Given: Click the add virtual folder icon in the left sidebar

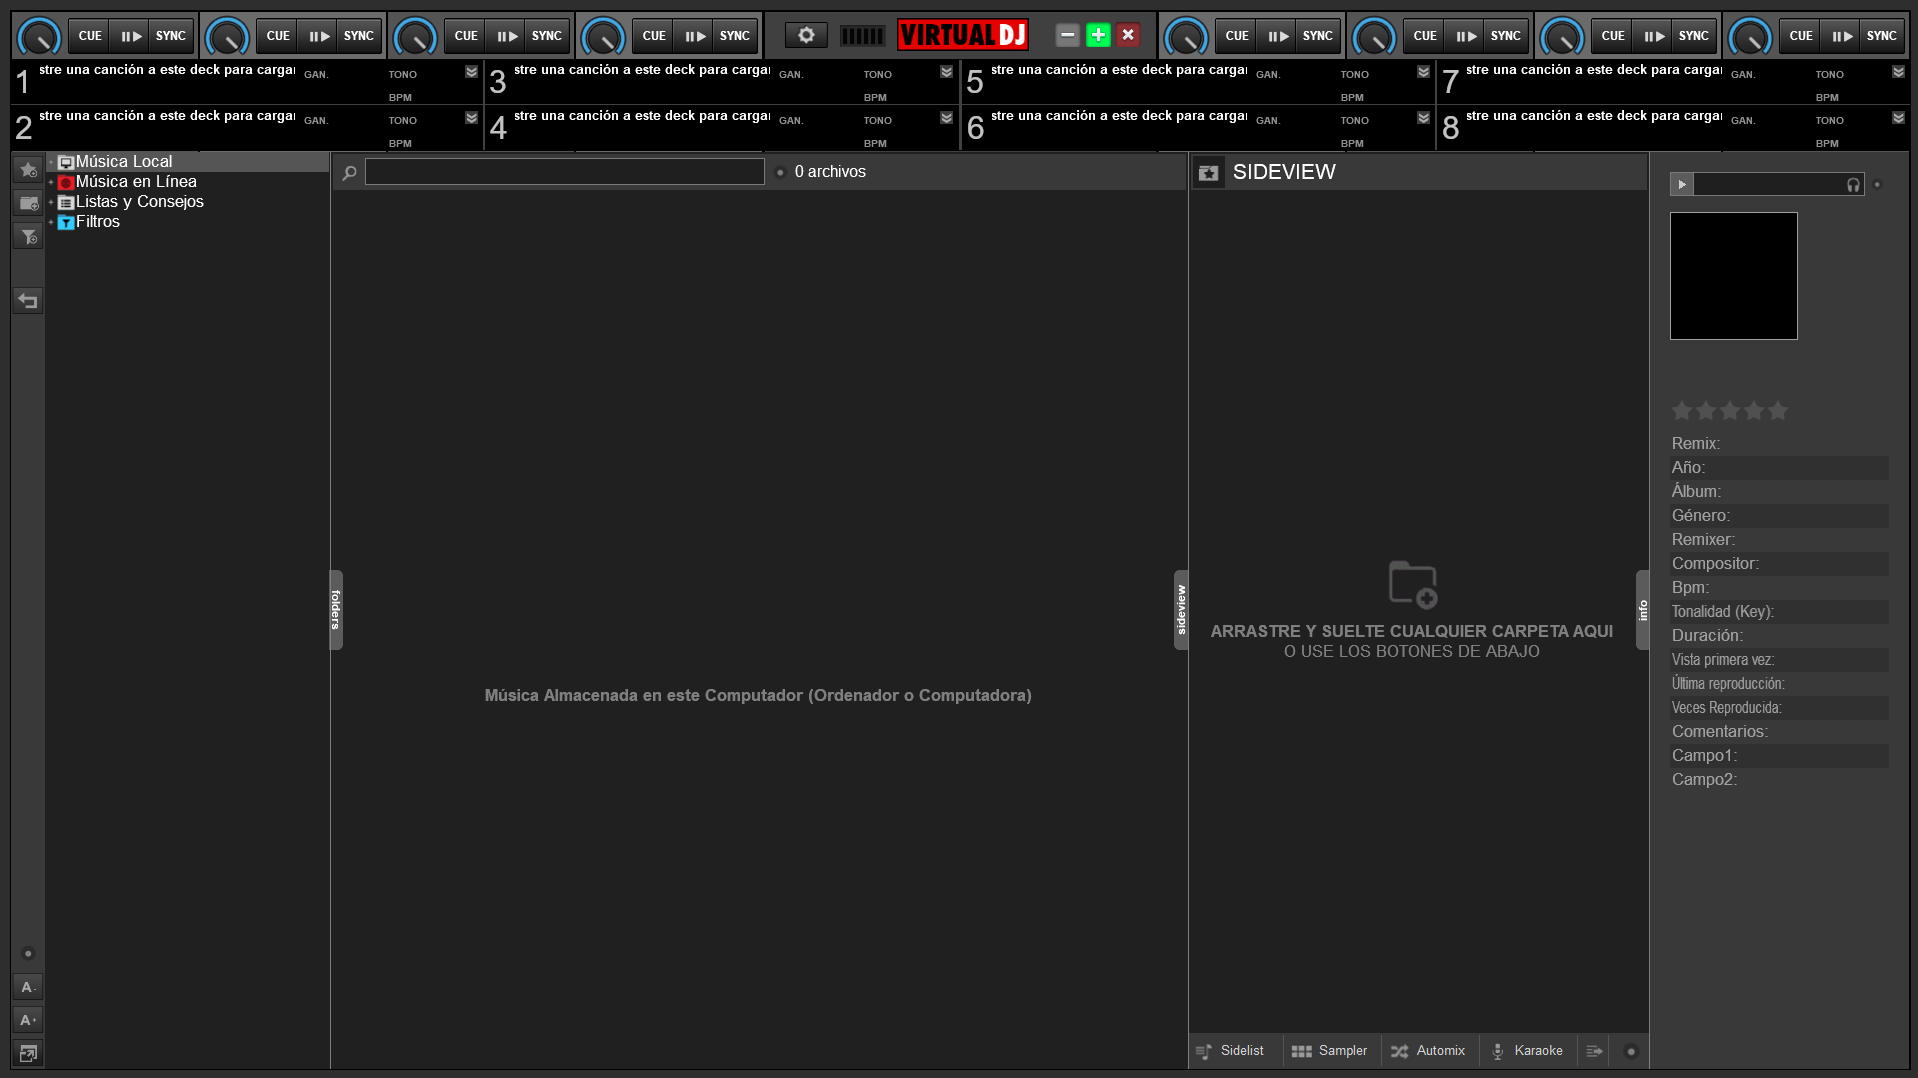Looking at the screenshot, I should coord(28,203).
